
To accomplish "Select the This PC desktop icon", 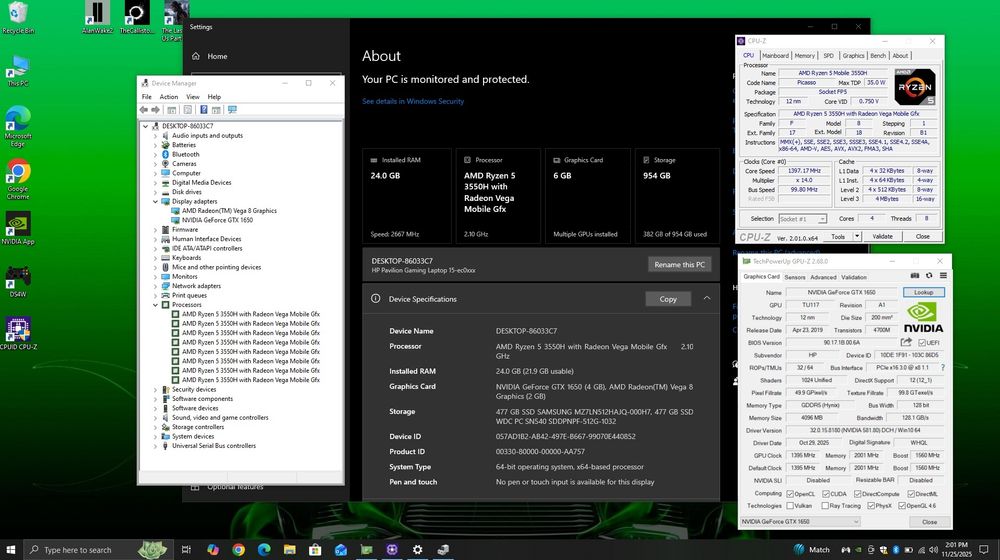I will 18,70.
